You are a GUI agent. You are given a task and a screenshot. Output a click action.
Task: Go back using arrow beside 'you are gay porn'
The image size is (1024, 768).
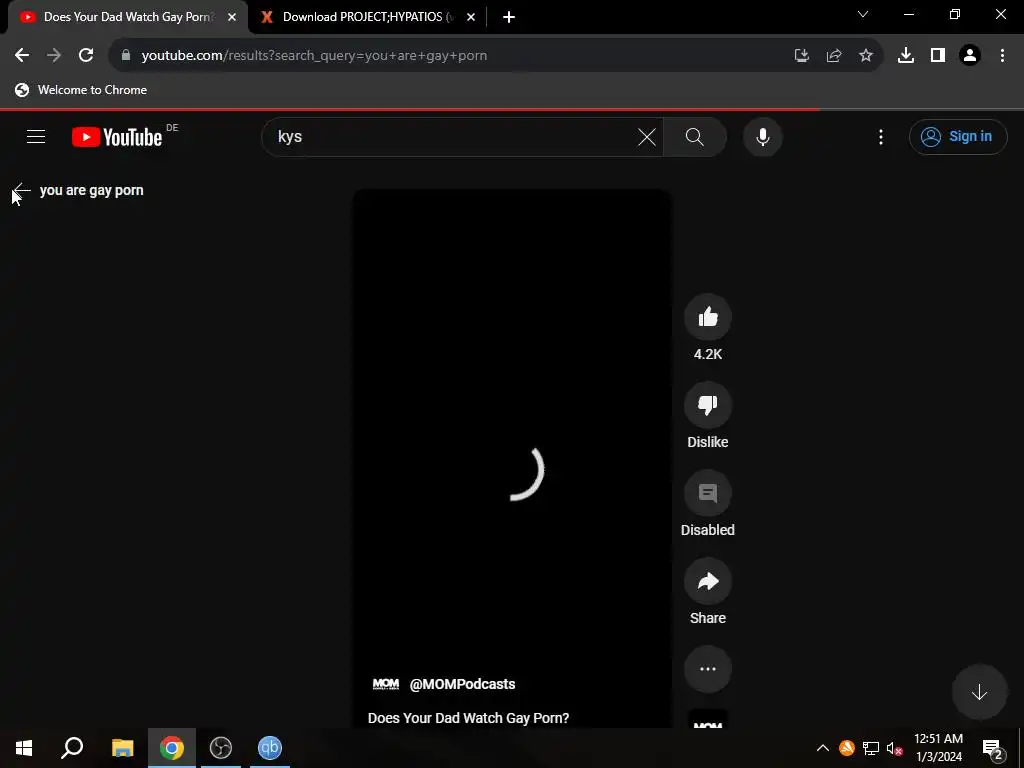[x=22, y=191]
